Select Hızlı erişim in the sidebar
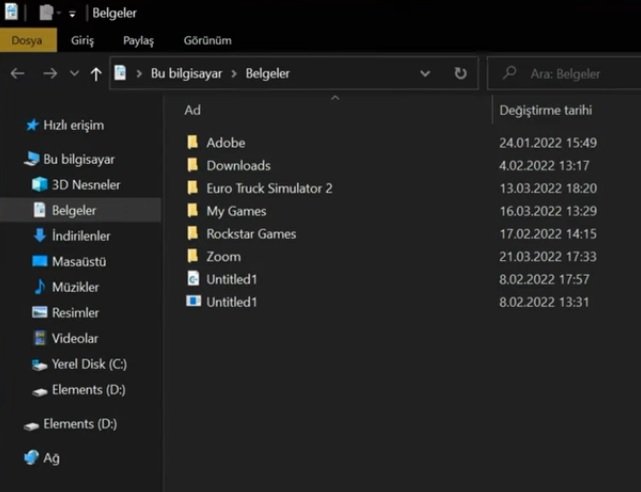The height and width of the screenshot is (492, 641). click(x=74, y=125)
